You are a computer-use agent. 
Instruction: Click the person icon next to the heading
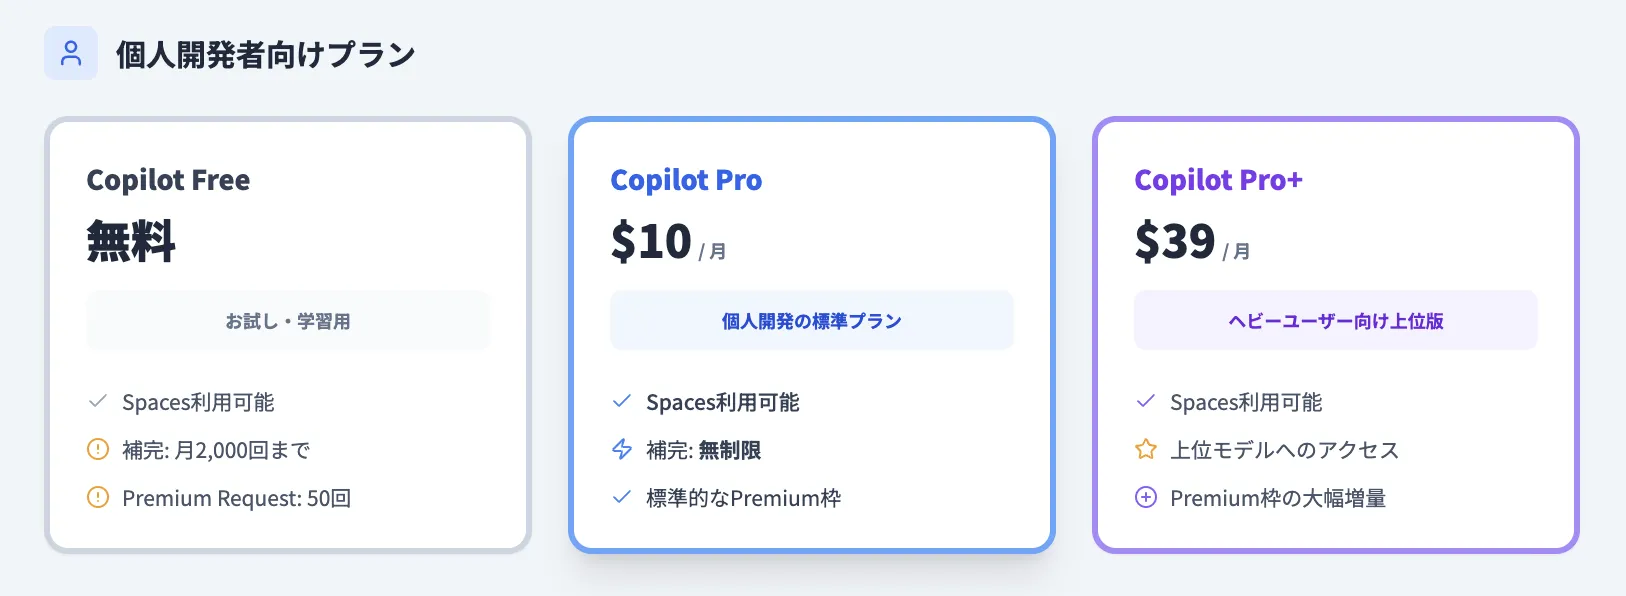tap(70, 53)
